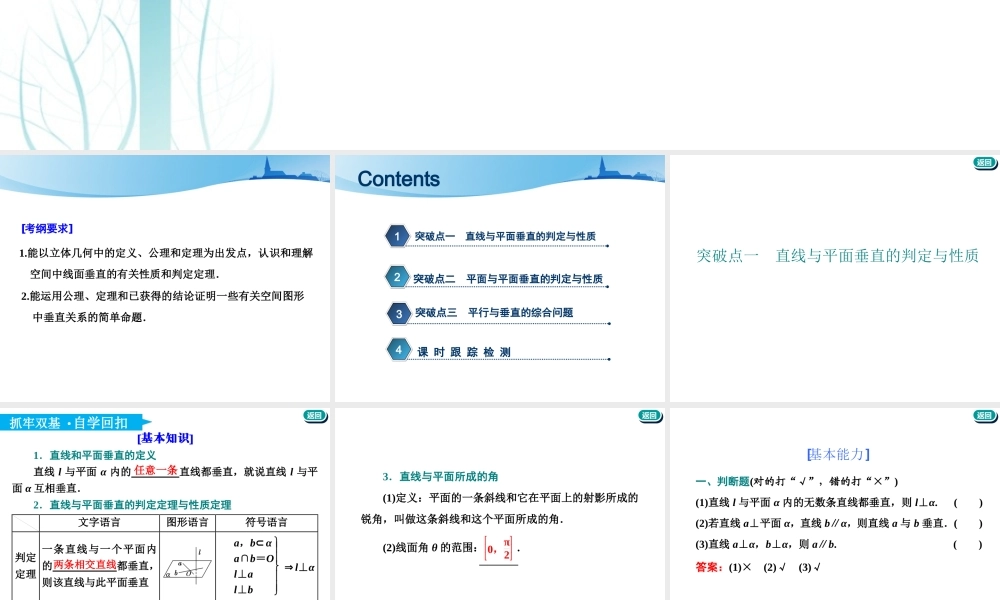Select the 抓牢双基·自学回扣 banner tab
1000x600 pixels.
click(70, 422)
